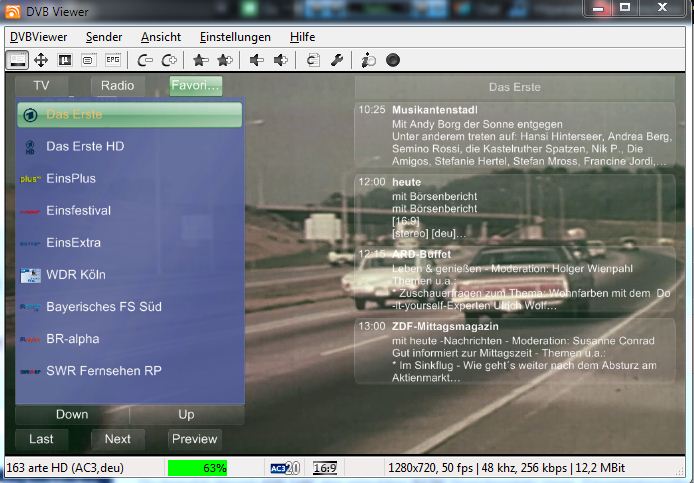Select BR-alpha channel

click(x=130, y=339)
